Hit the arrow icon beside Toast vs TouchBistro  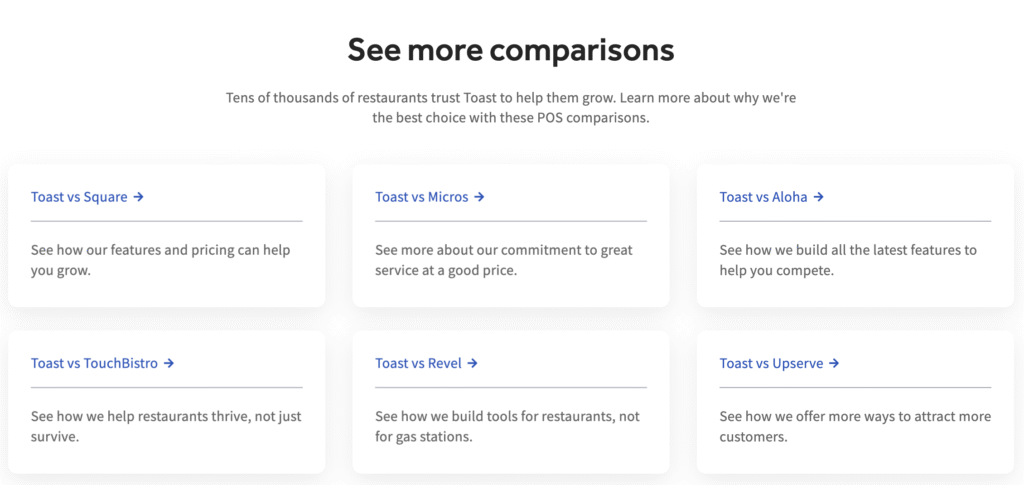[169, 363]
